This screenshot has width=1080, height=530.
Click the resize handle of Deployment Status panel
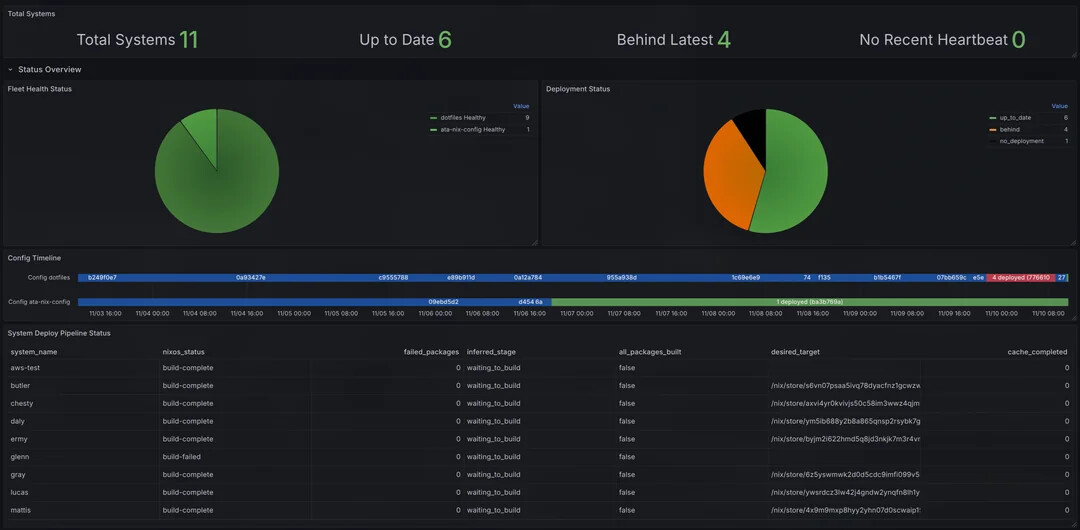coord(1073,242)
